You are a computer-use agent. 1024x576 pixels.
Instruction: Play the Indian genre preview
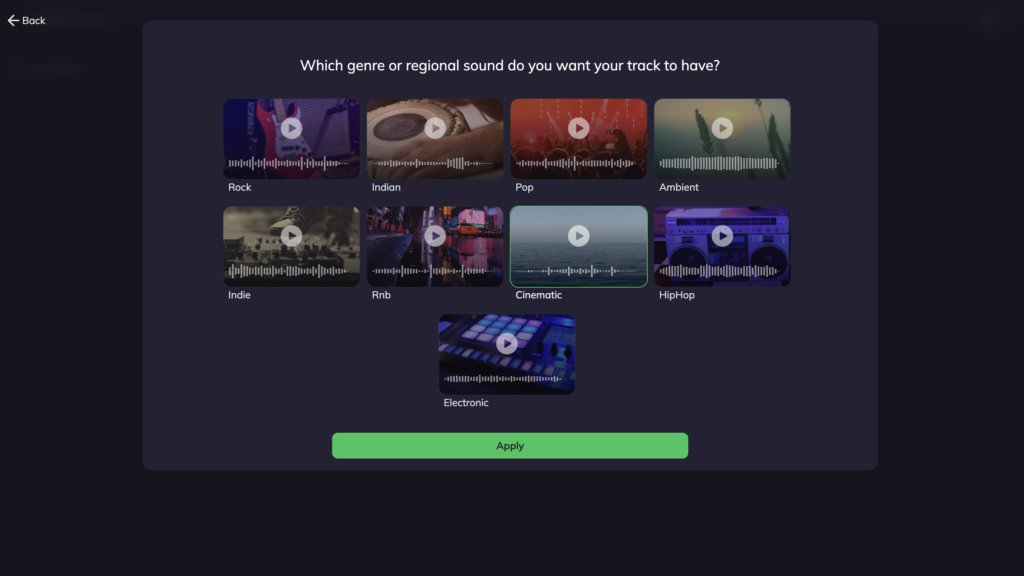(x=435, y=128)
